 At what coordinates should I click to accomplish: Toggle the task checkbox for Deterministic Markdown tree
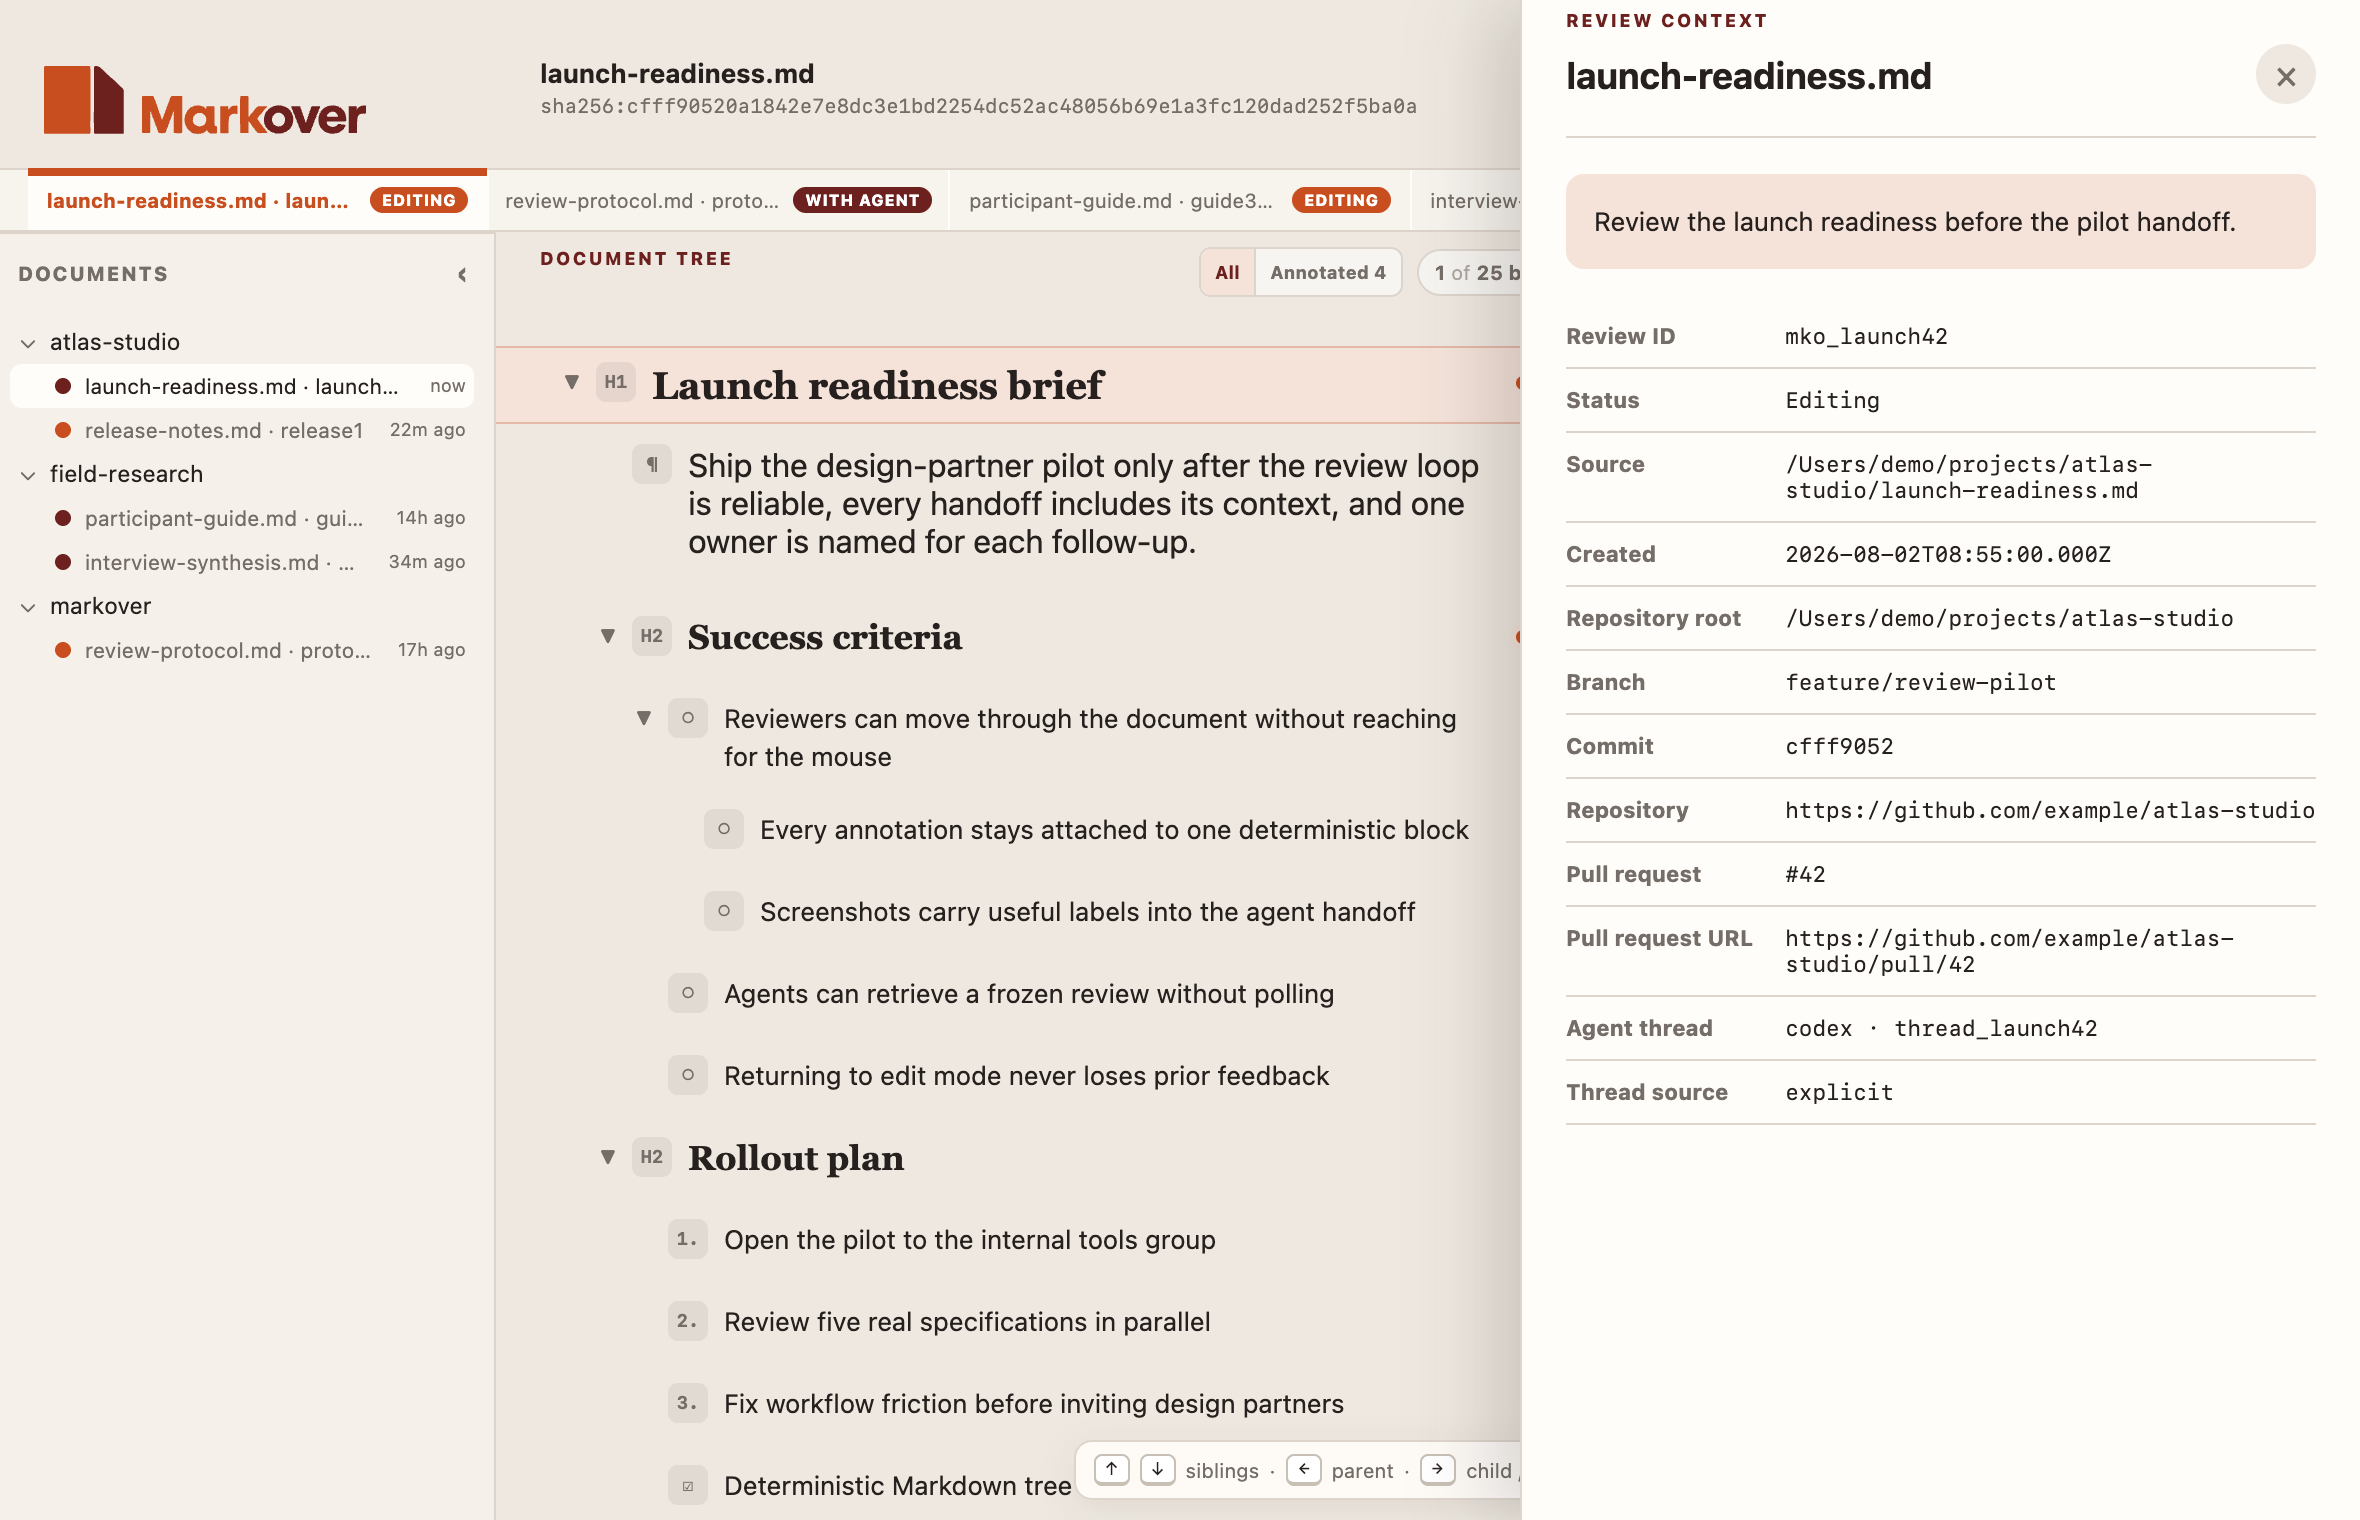[x=688, y=1485]
